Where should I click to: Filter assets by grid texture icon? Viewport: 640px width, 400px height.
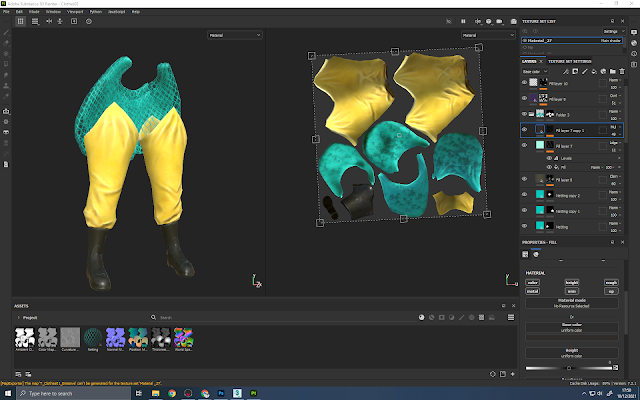[482, 318]
